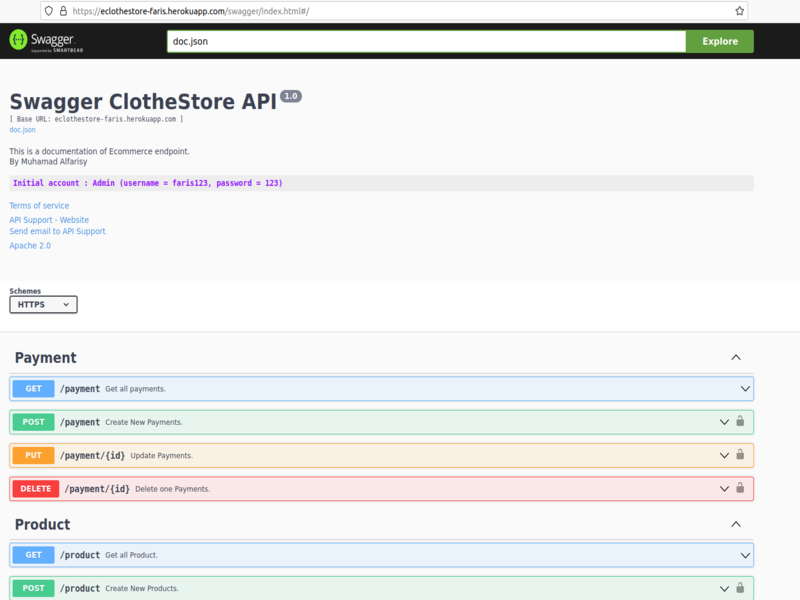Click lock icon on POST /product
The width and height of the screenshot is (800, 600).
point(740,588)
